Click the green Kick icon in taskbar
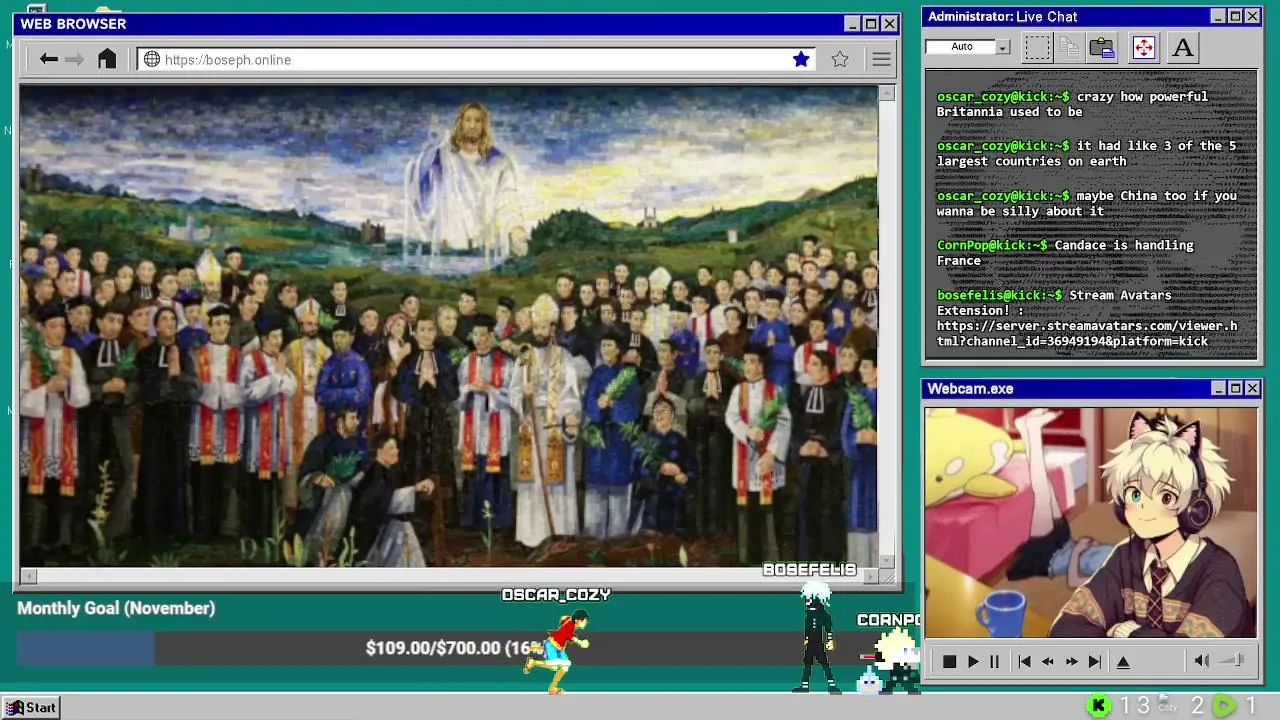Image resolution: width=1280 pixels, height=720 pixels. 1098,706
